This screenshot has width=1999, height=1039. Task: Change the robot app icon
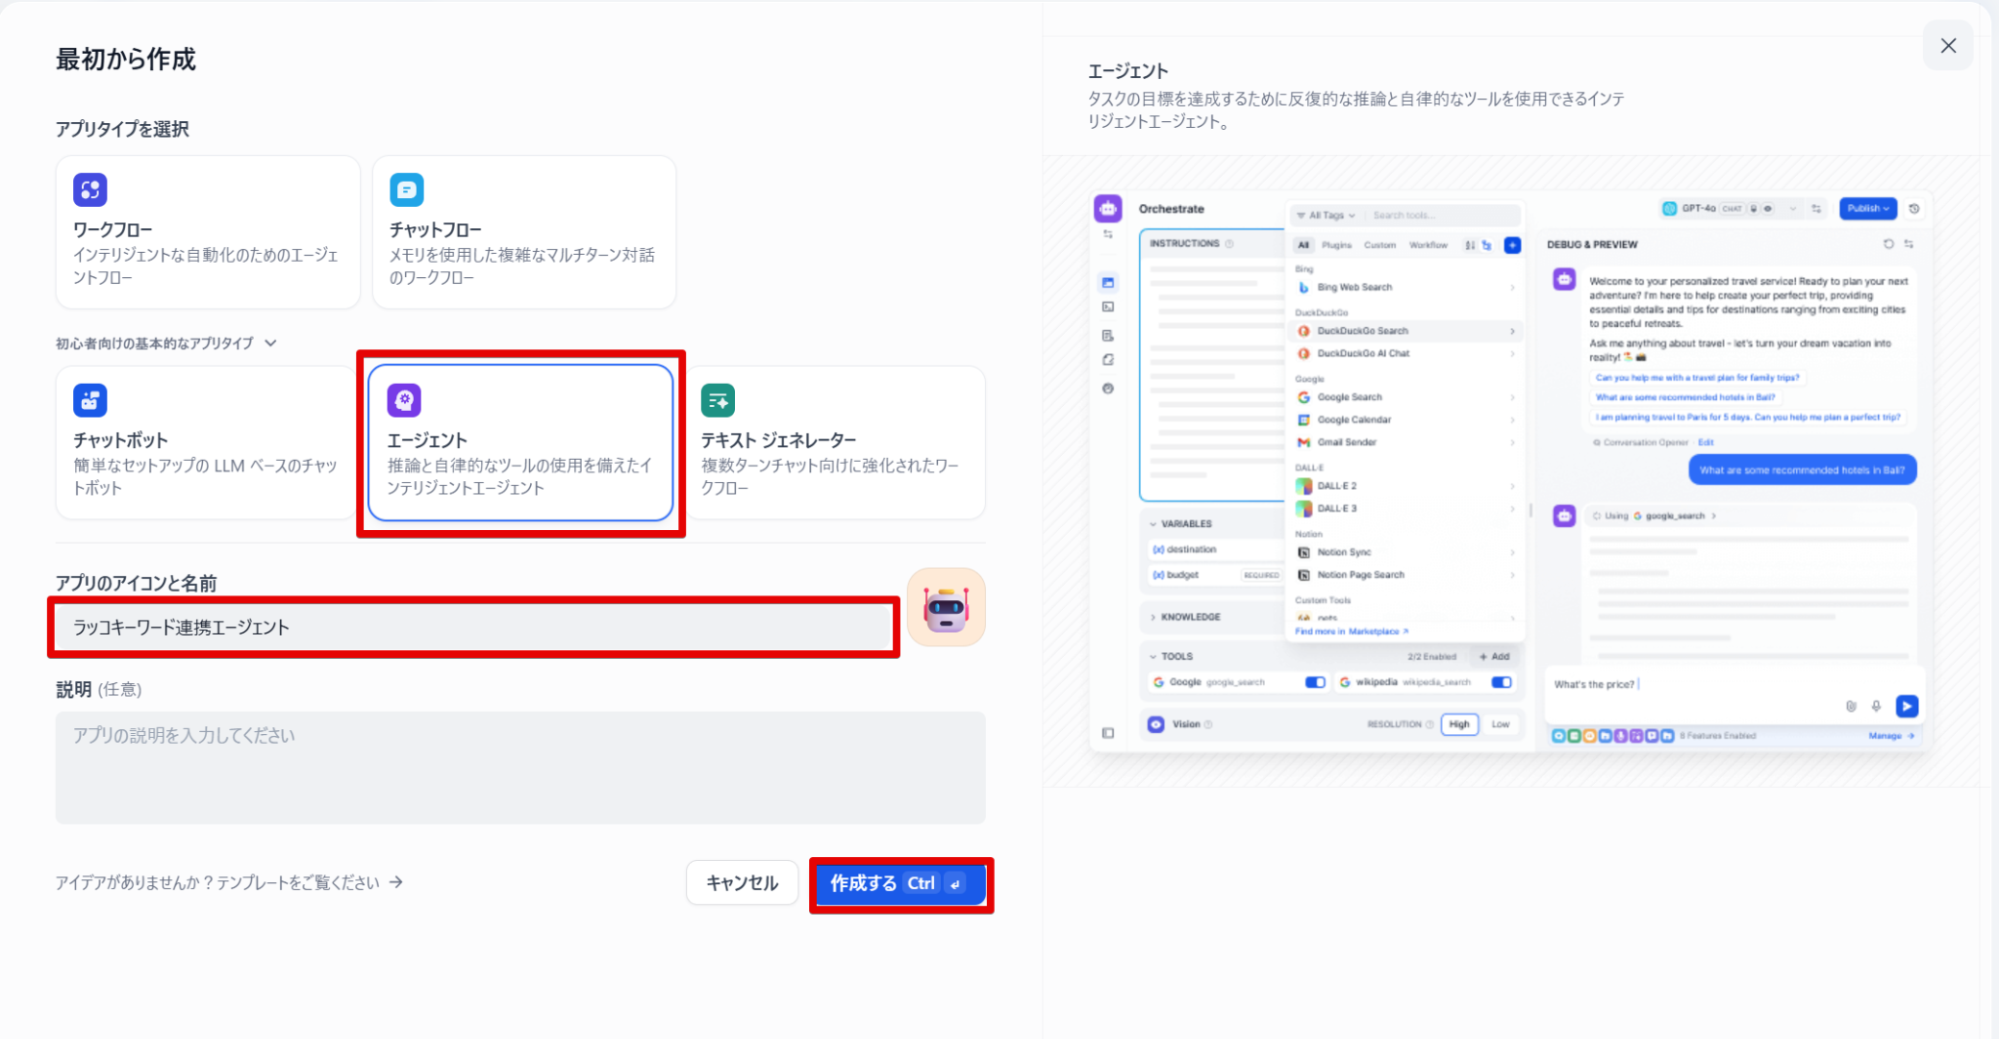[946, 607]
